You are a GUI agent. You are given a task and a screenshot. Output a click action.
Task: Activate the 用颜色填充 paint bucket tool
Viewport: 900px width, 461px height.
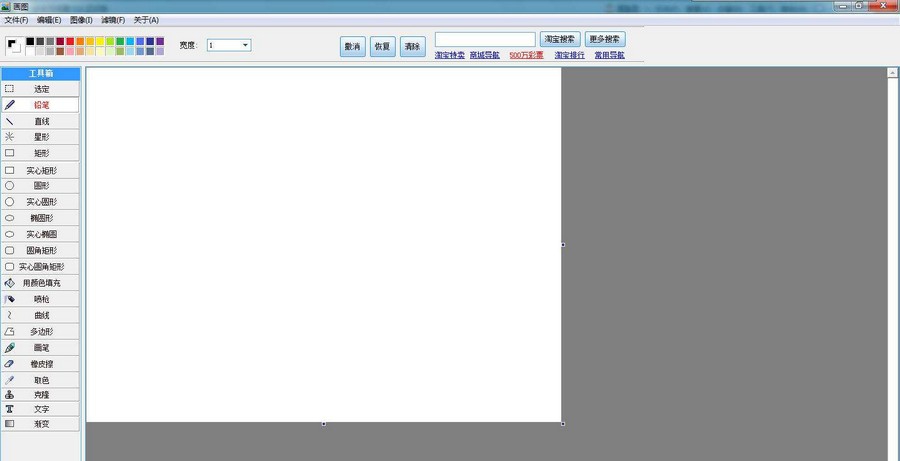click(40, 283)
